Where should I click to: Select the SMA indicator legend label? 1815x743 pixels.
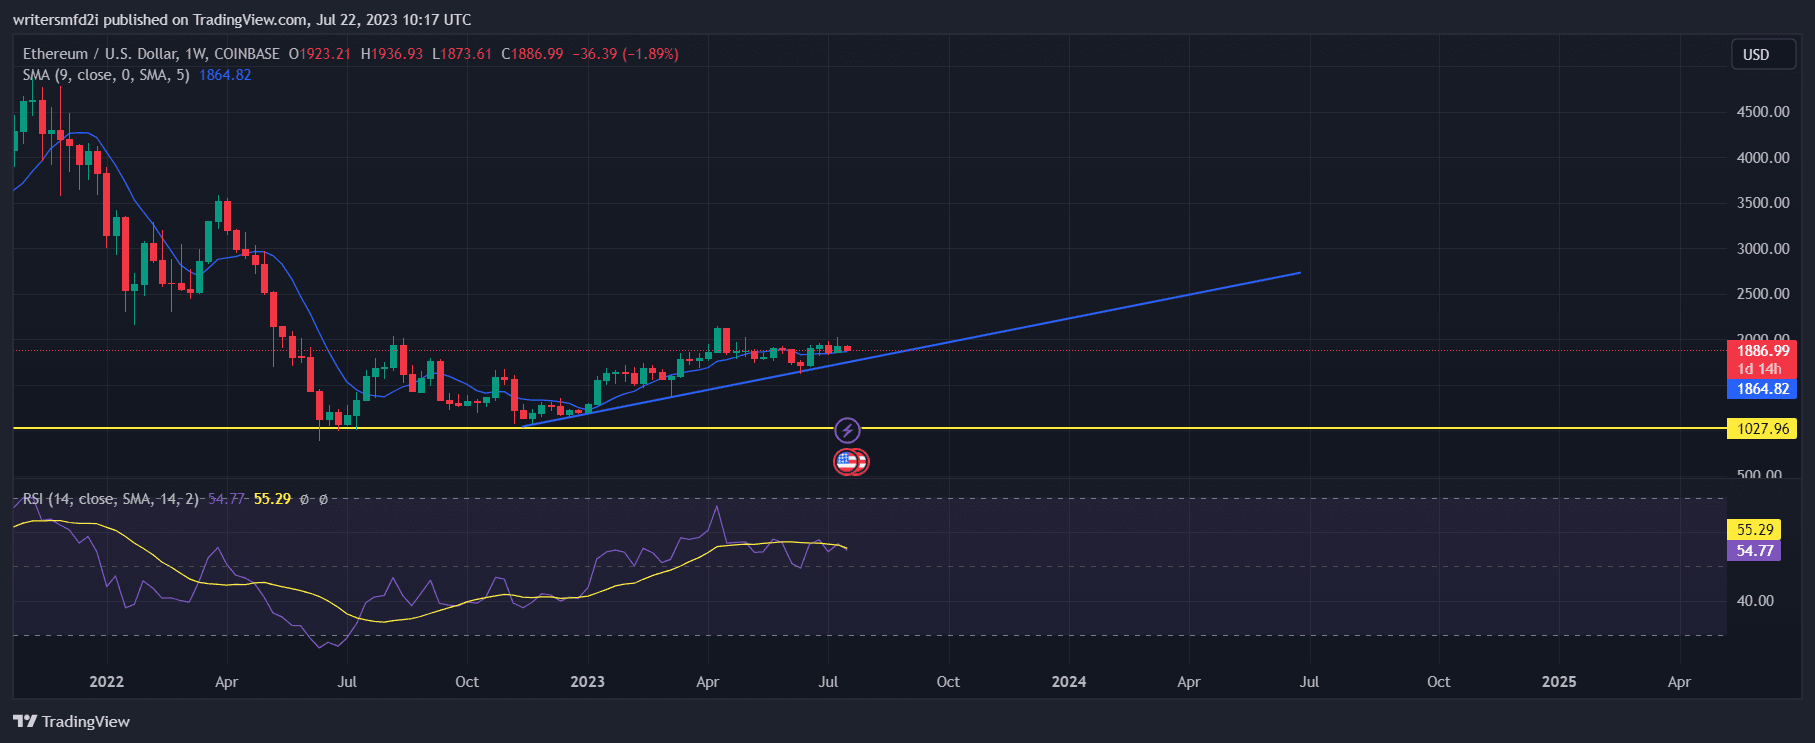pos(106,75)
